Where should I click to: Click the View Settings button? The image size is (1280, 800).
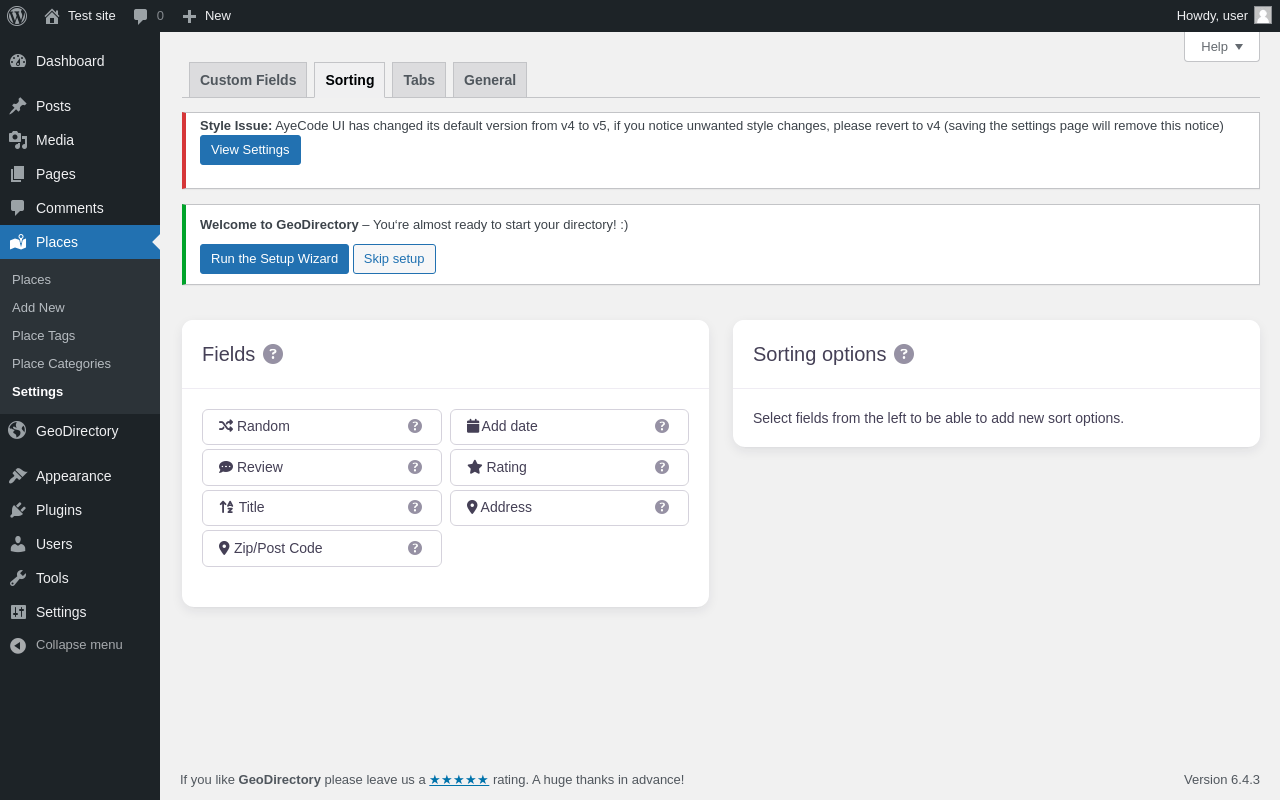250,150
